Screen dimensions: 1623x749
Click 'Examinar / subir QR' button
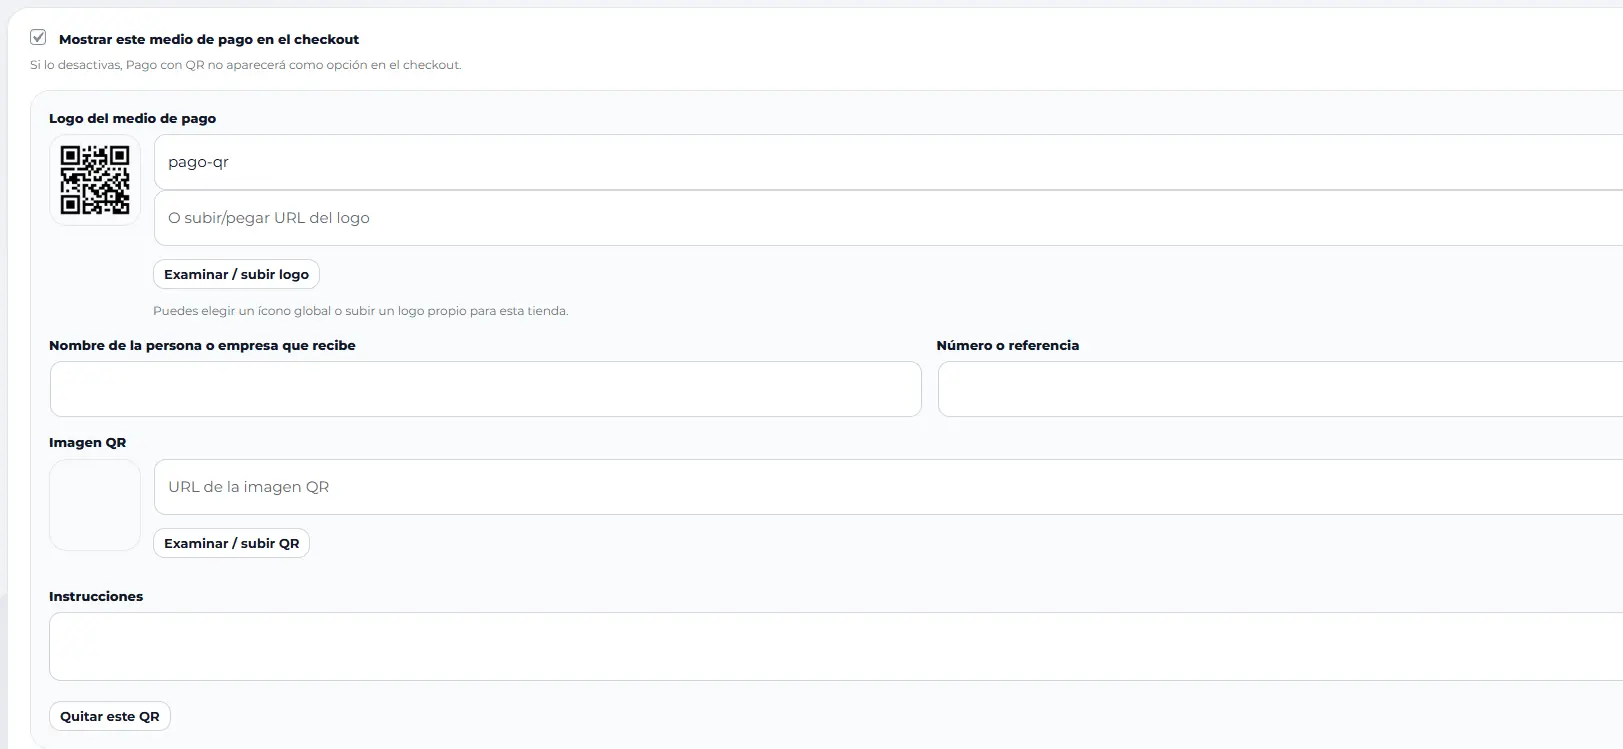231,543
